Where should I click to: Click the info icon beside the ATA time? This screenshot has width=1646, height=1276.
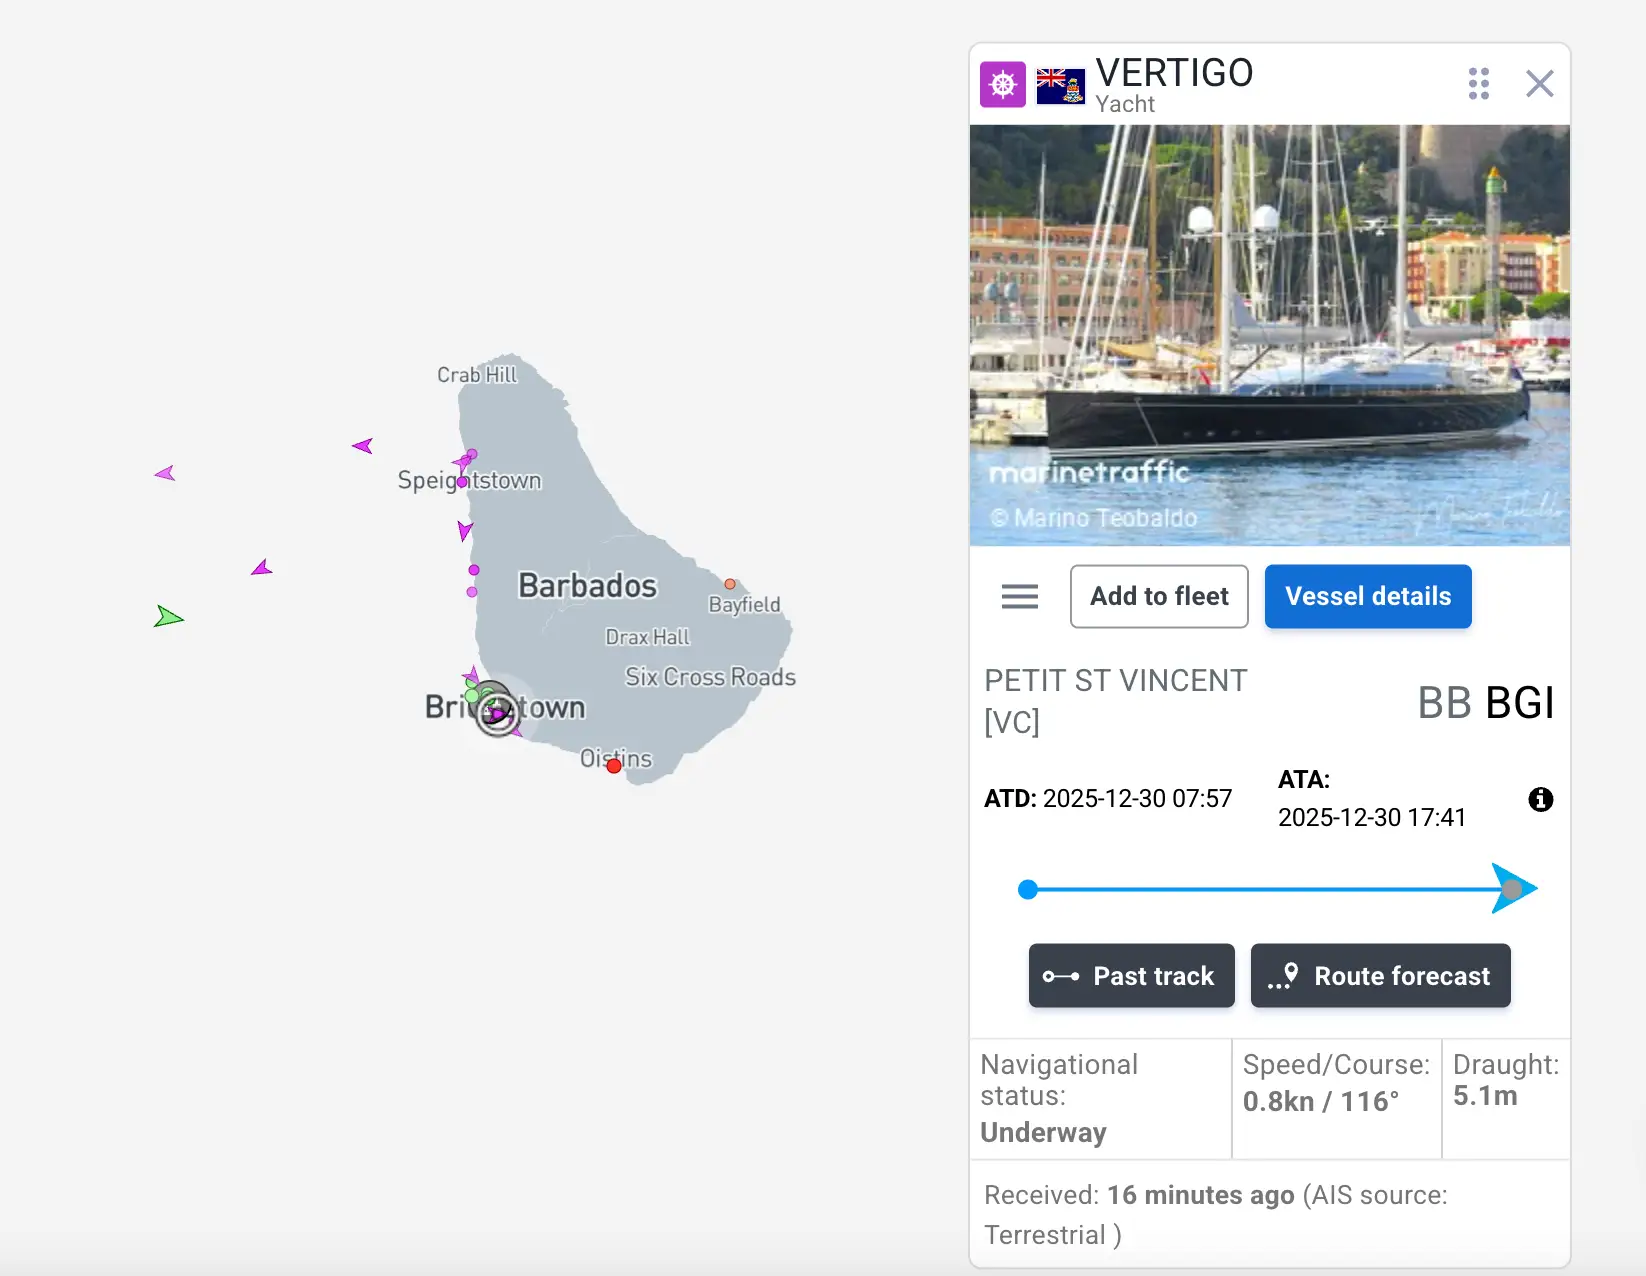click(1540, 799)
